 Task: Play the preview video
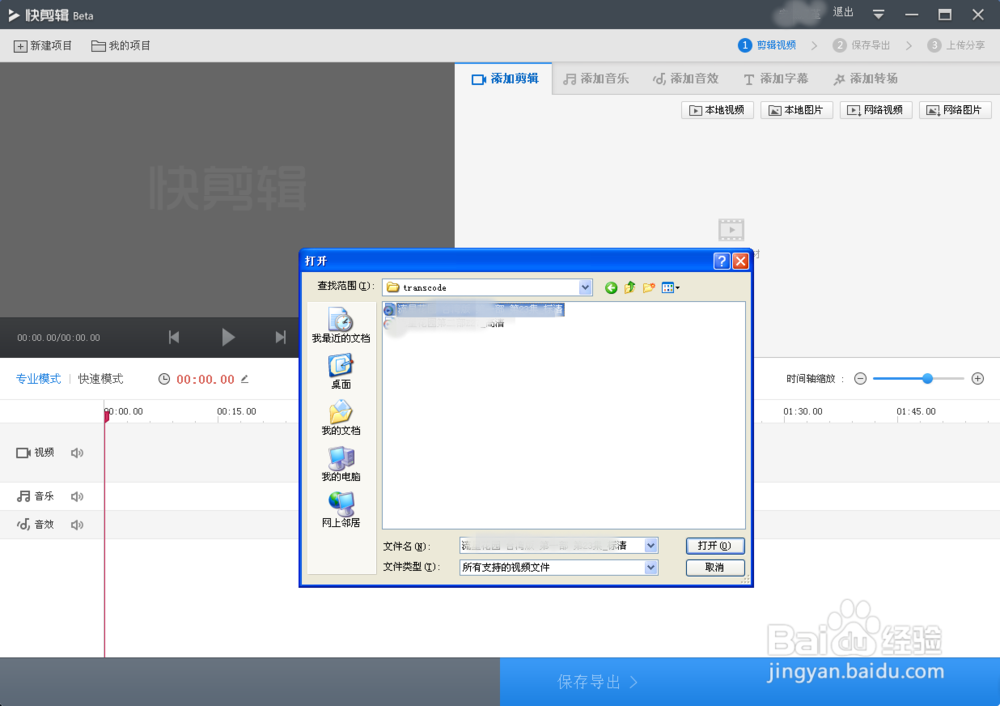coord(228,337)
